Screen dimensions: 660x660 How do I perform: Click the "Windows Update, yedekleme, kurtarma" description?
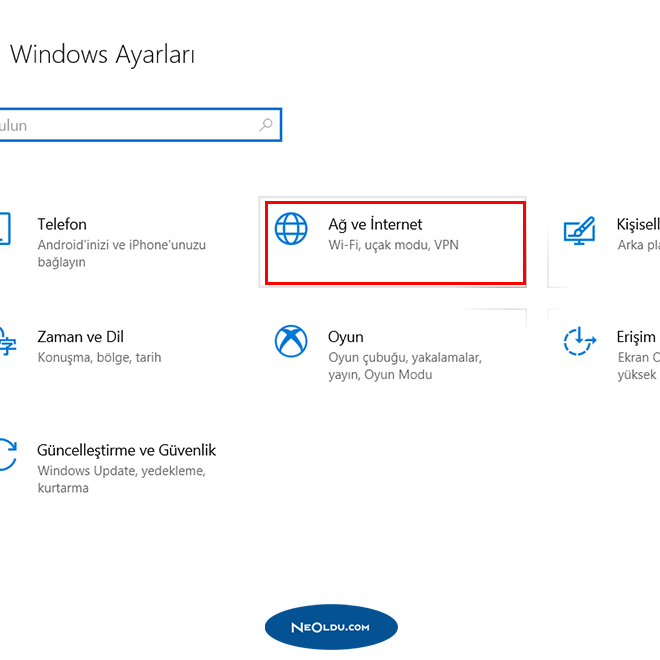(x=121, y=479)
